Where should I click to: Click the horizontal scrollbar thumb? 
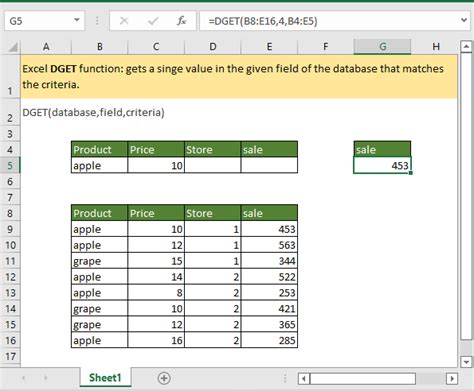point(363,378)
